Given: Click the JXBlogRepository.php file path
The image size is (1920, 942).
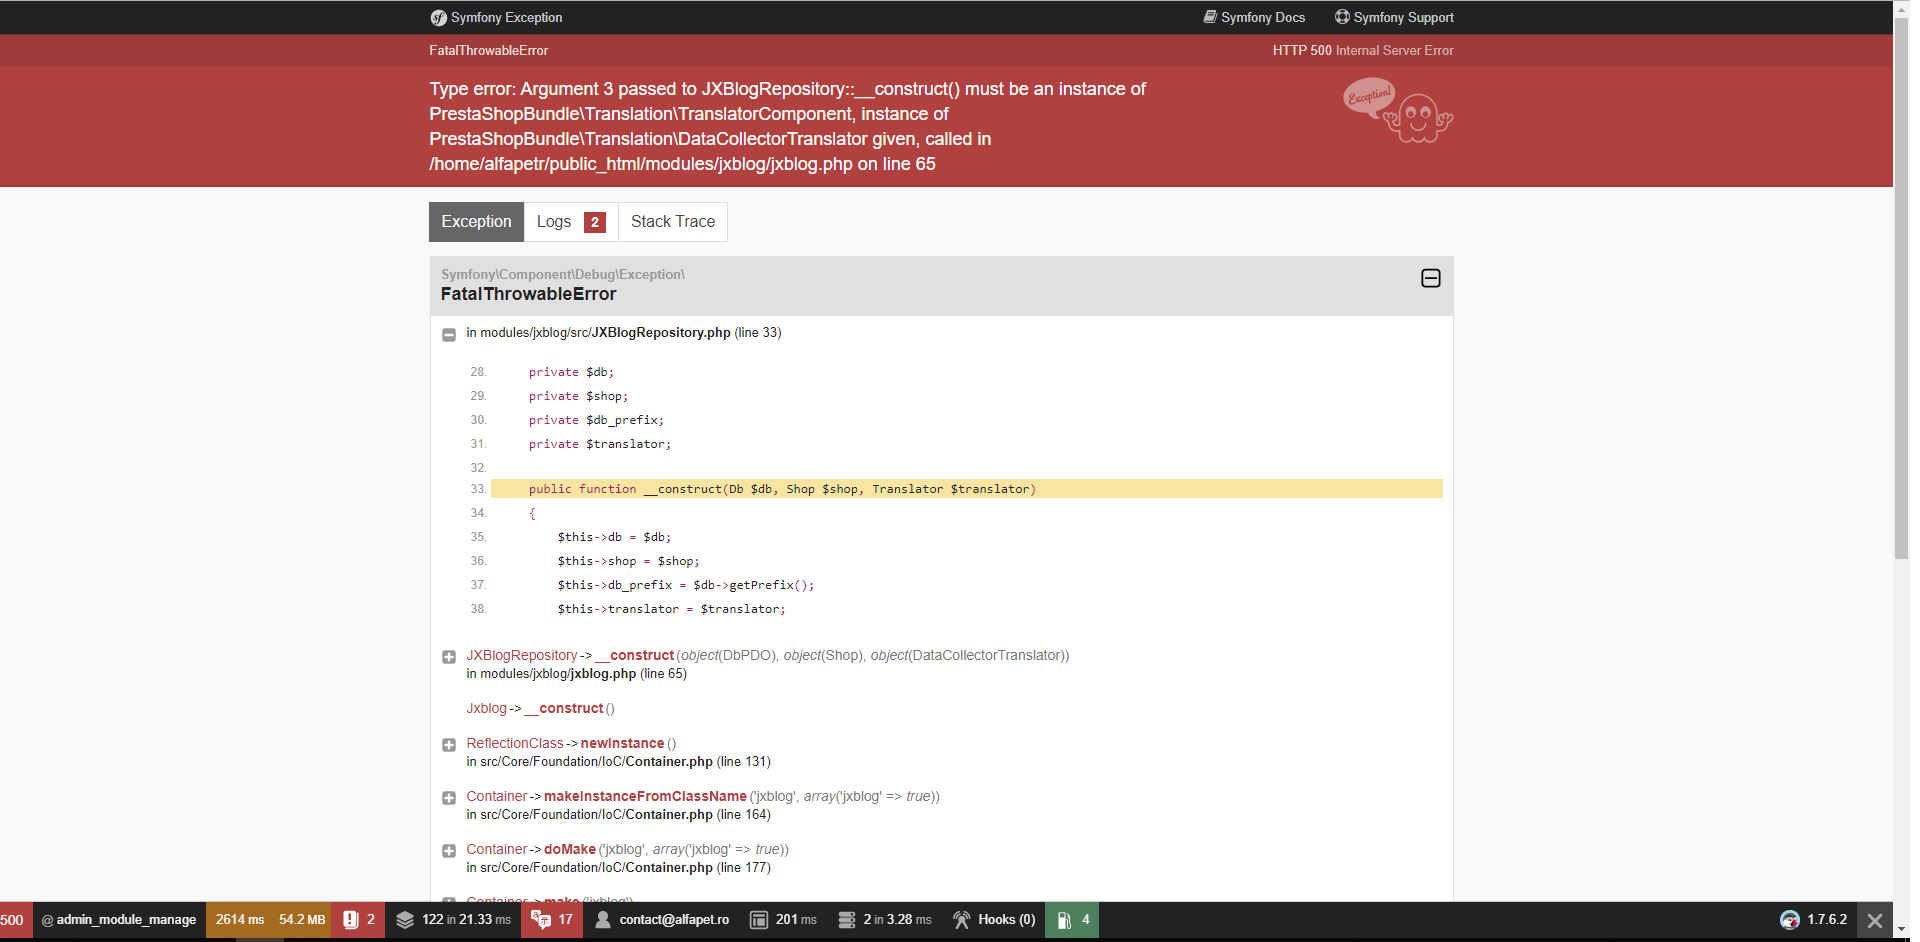Looking at the screenshot, I should point(624,333).
